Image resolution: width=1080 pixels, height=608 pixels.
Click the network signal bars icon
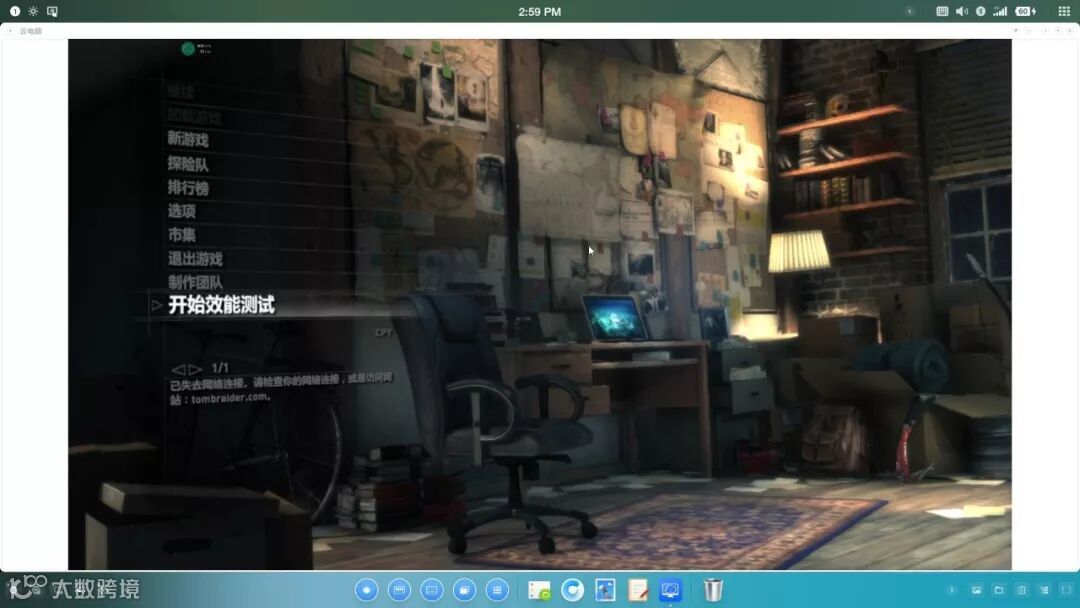coord(1000,11)
